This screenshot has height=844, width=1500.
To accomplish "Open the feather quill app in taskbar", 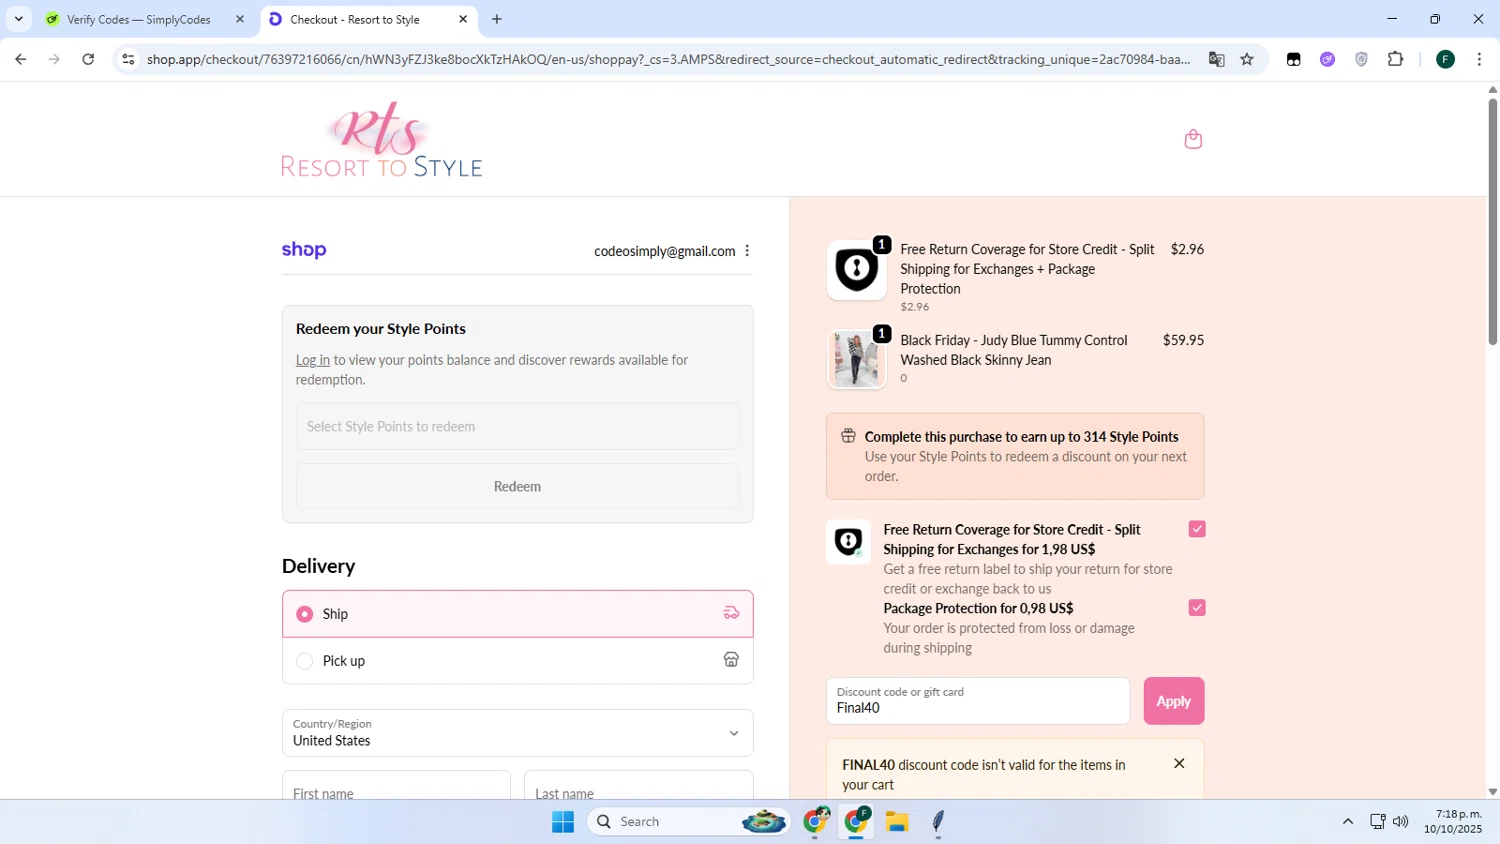I will coord(938,821).
